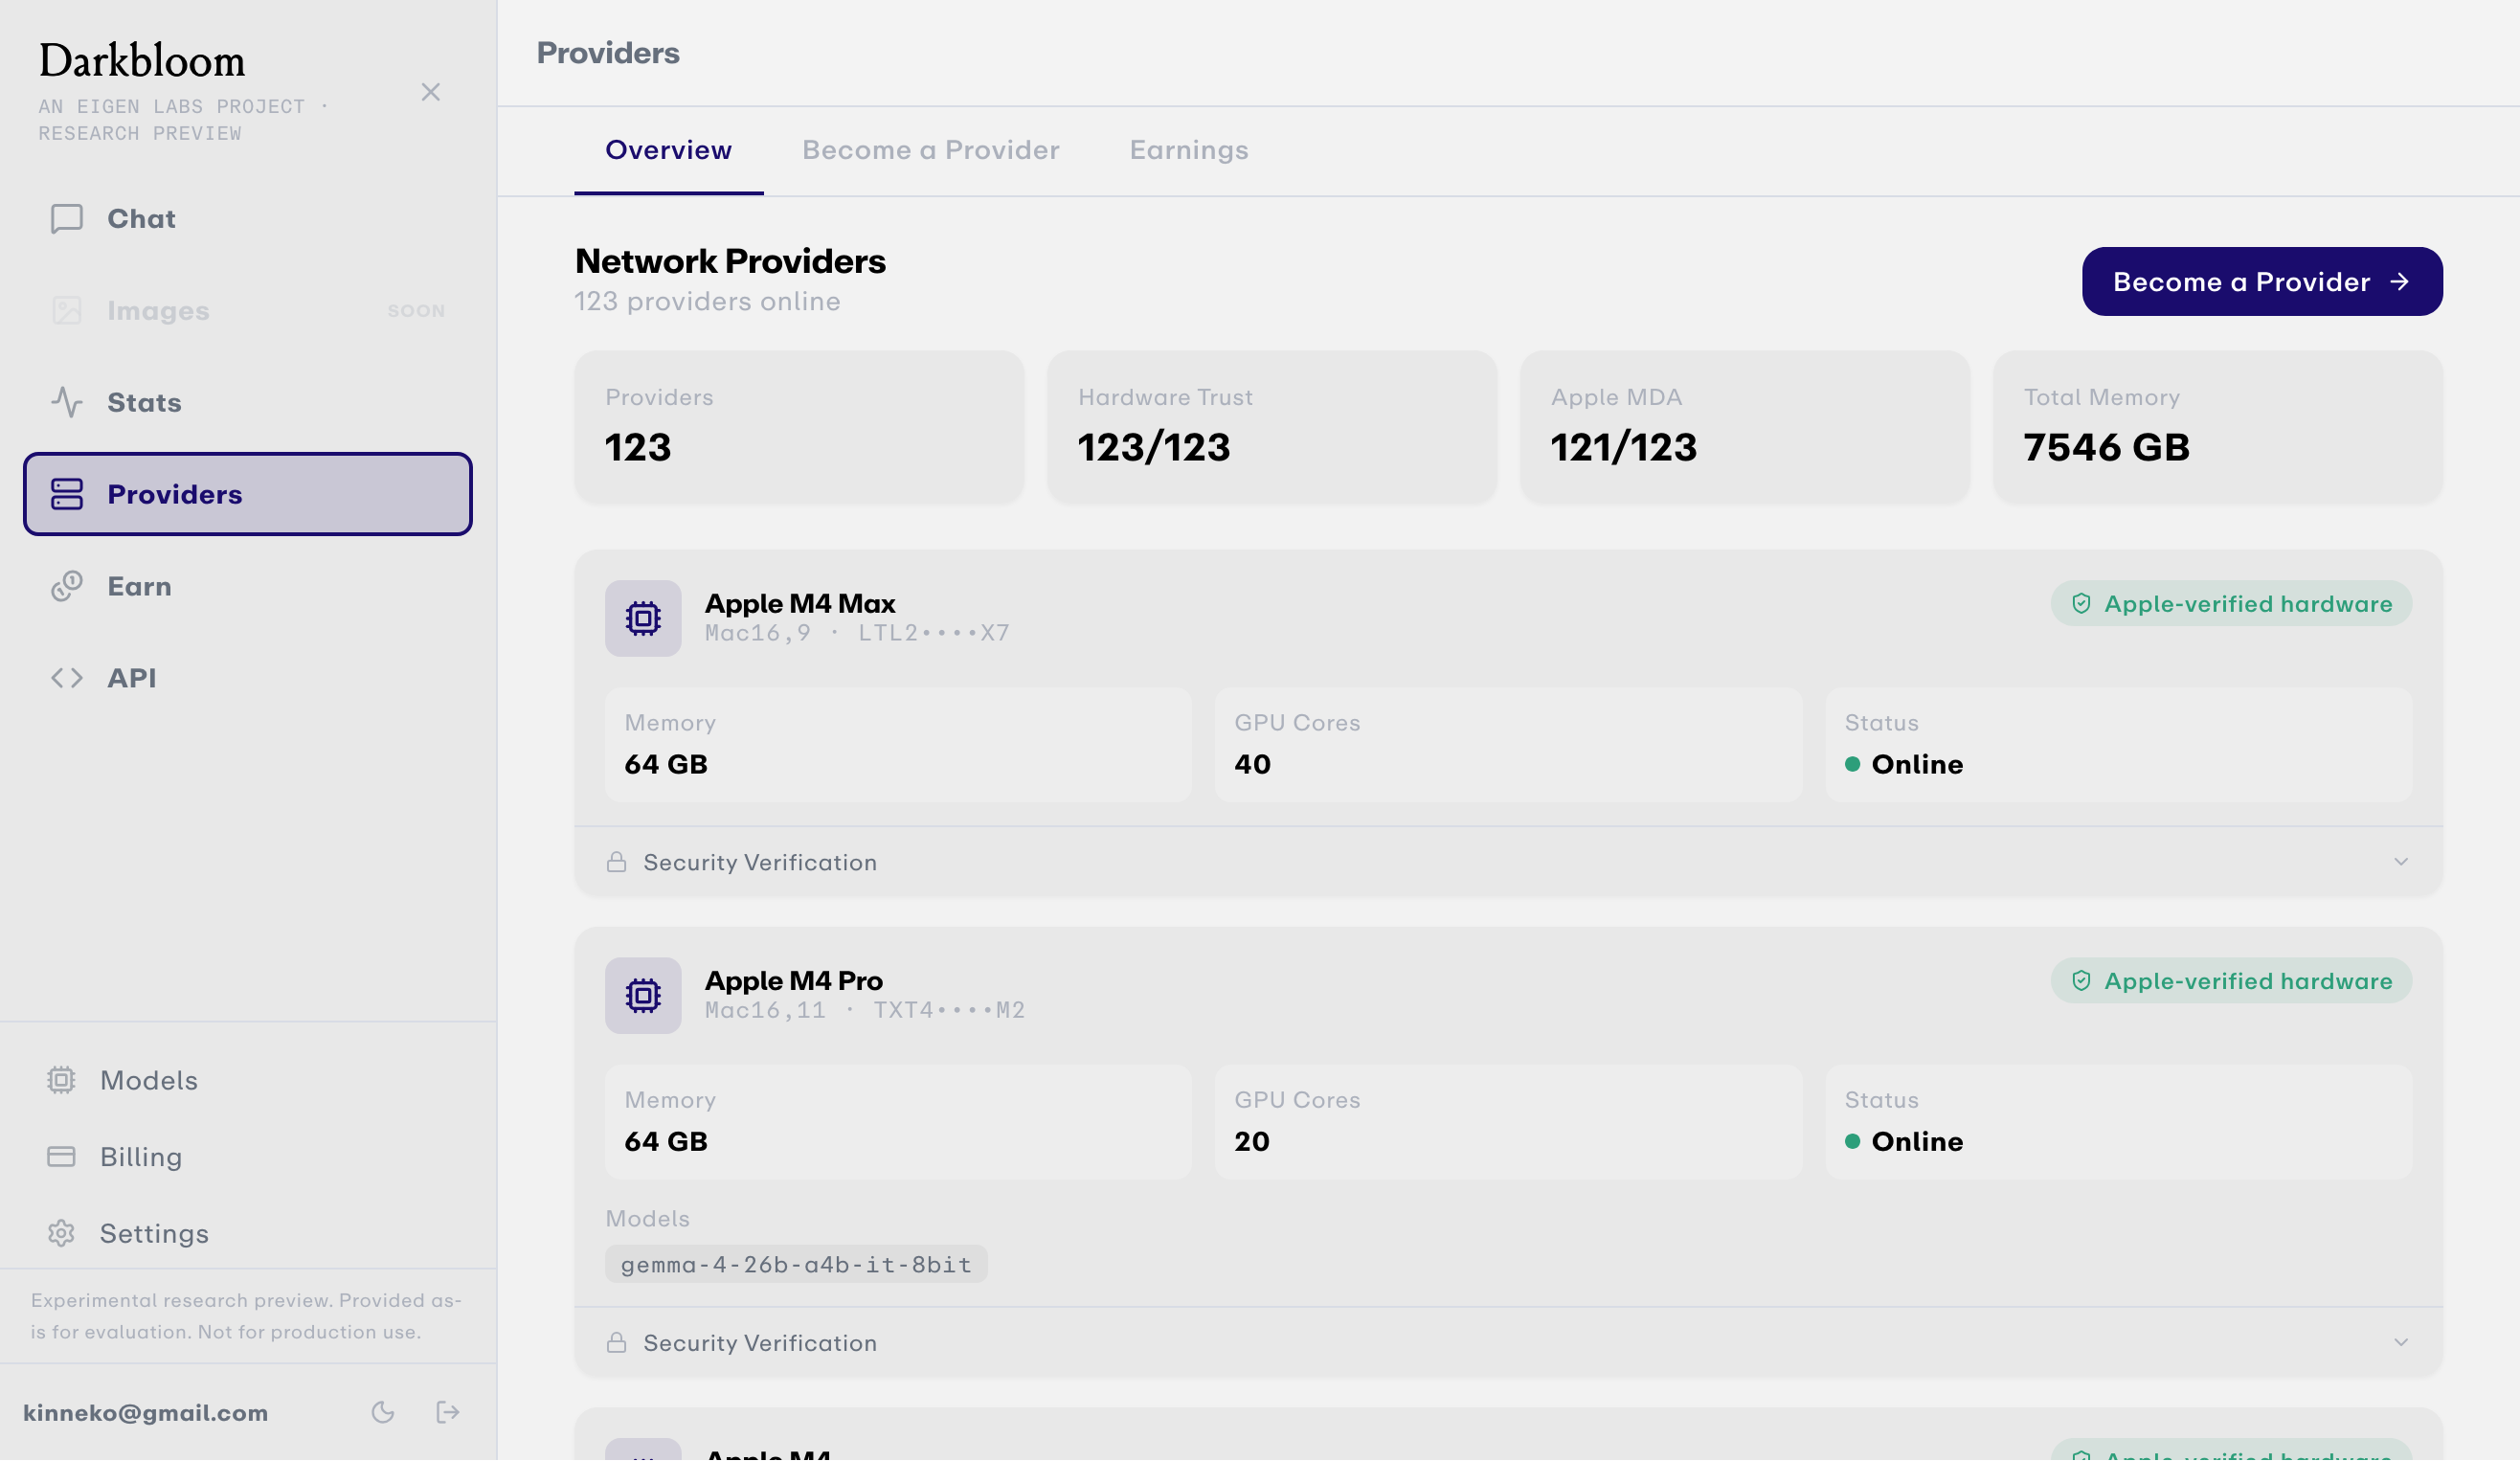This screenshot has width=2520, height=1461.
Task: Click the lock icon on M4 Max Security Verification
Action: coord(617,862)
